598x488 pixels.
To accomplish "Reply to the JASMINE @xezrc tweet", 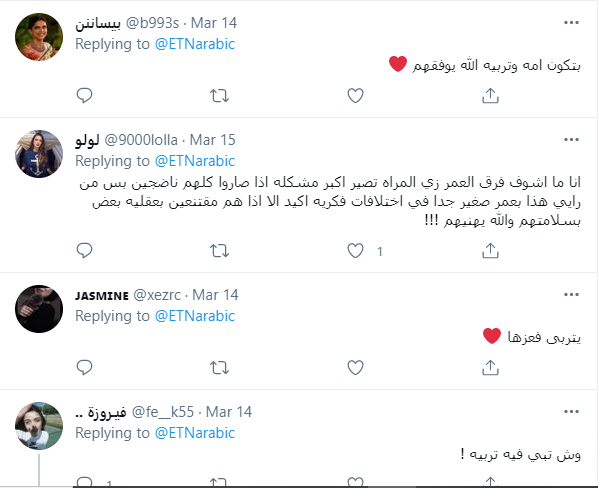I will tap(84, 368).
